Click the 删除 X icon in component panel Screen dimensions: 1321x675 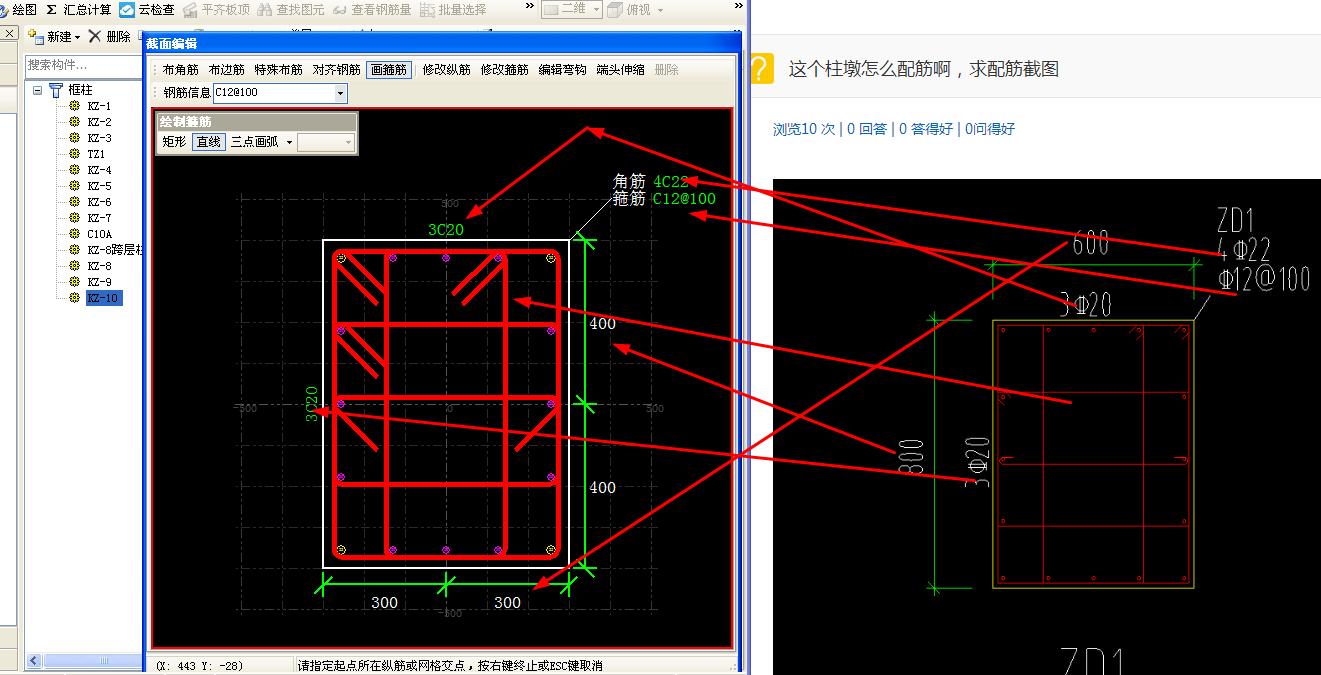95,36
